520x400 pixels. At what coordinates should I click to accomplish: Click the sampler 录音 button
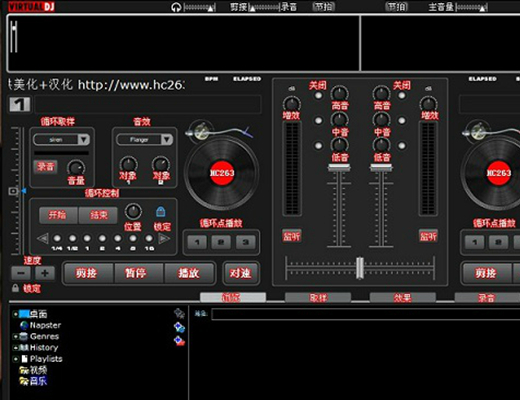45,166
